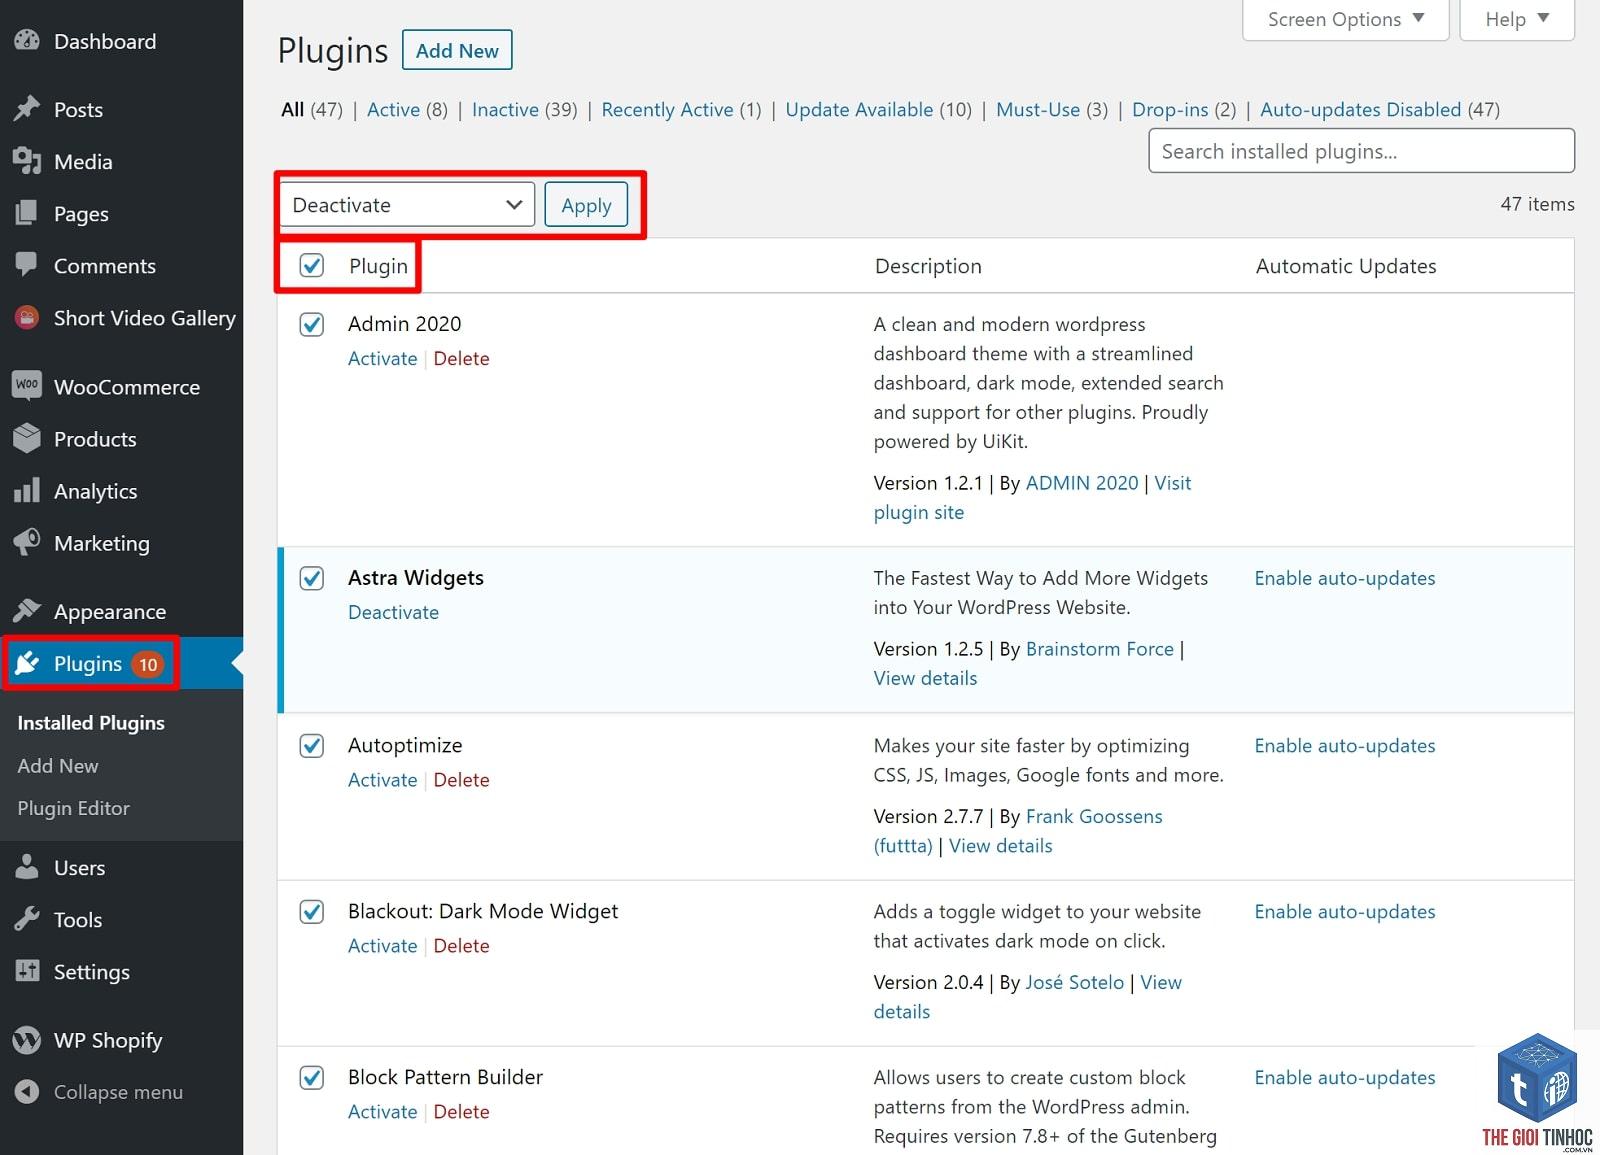Image resolution: width=1600 pixels, height=1155 pixels.
Task: Activate the Admin 2020 plugin
Action: pyautogui.click(x=382, y=358)
